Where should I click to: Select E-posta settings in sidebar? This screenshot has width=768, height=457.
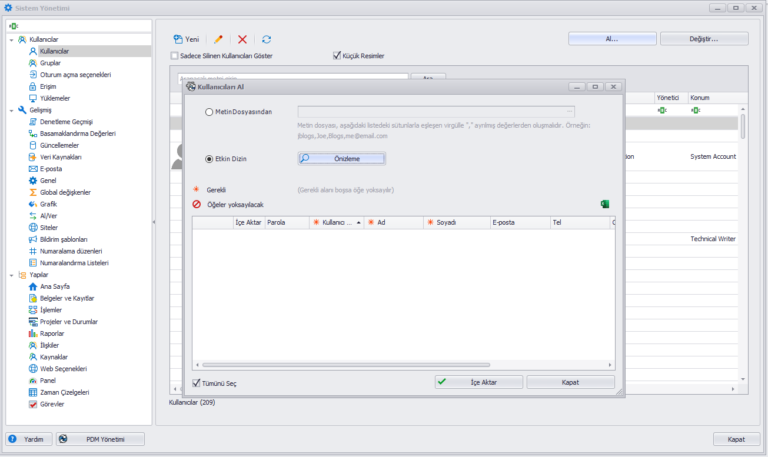(51, 169)
